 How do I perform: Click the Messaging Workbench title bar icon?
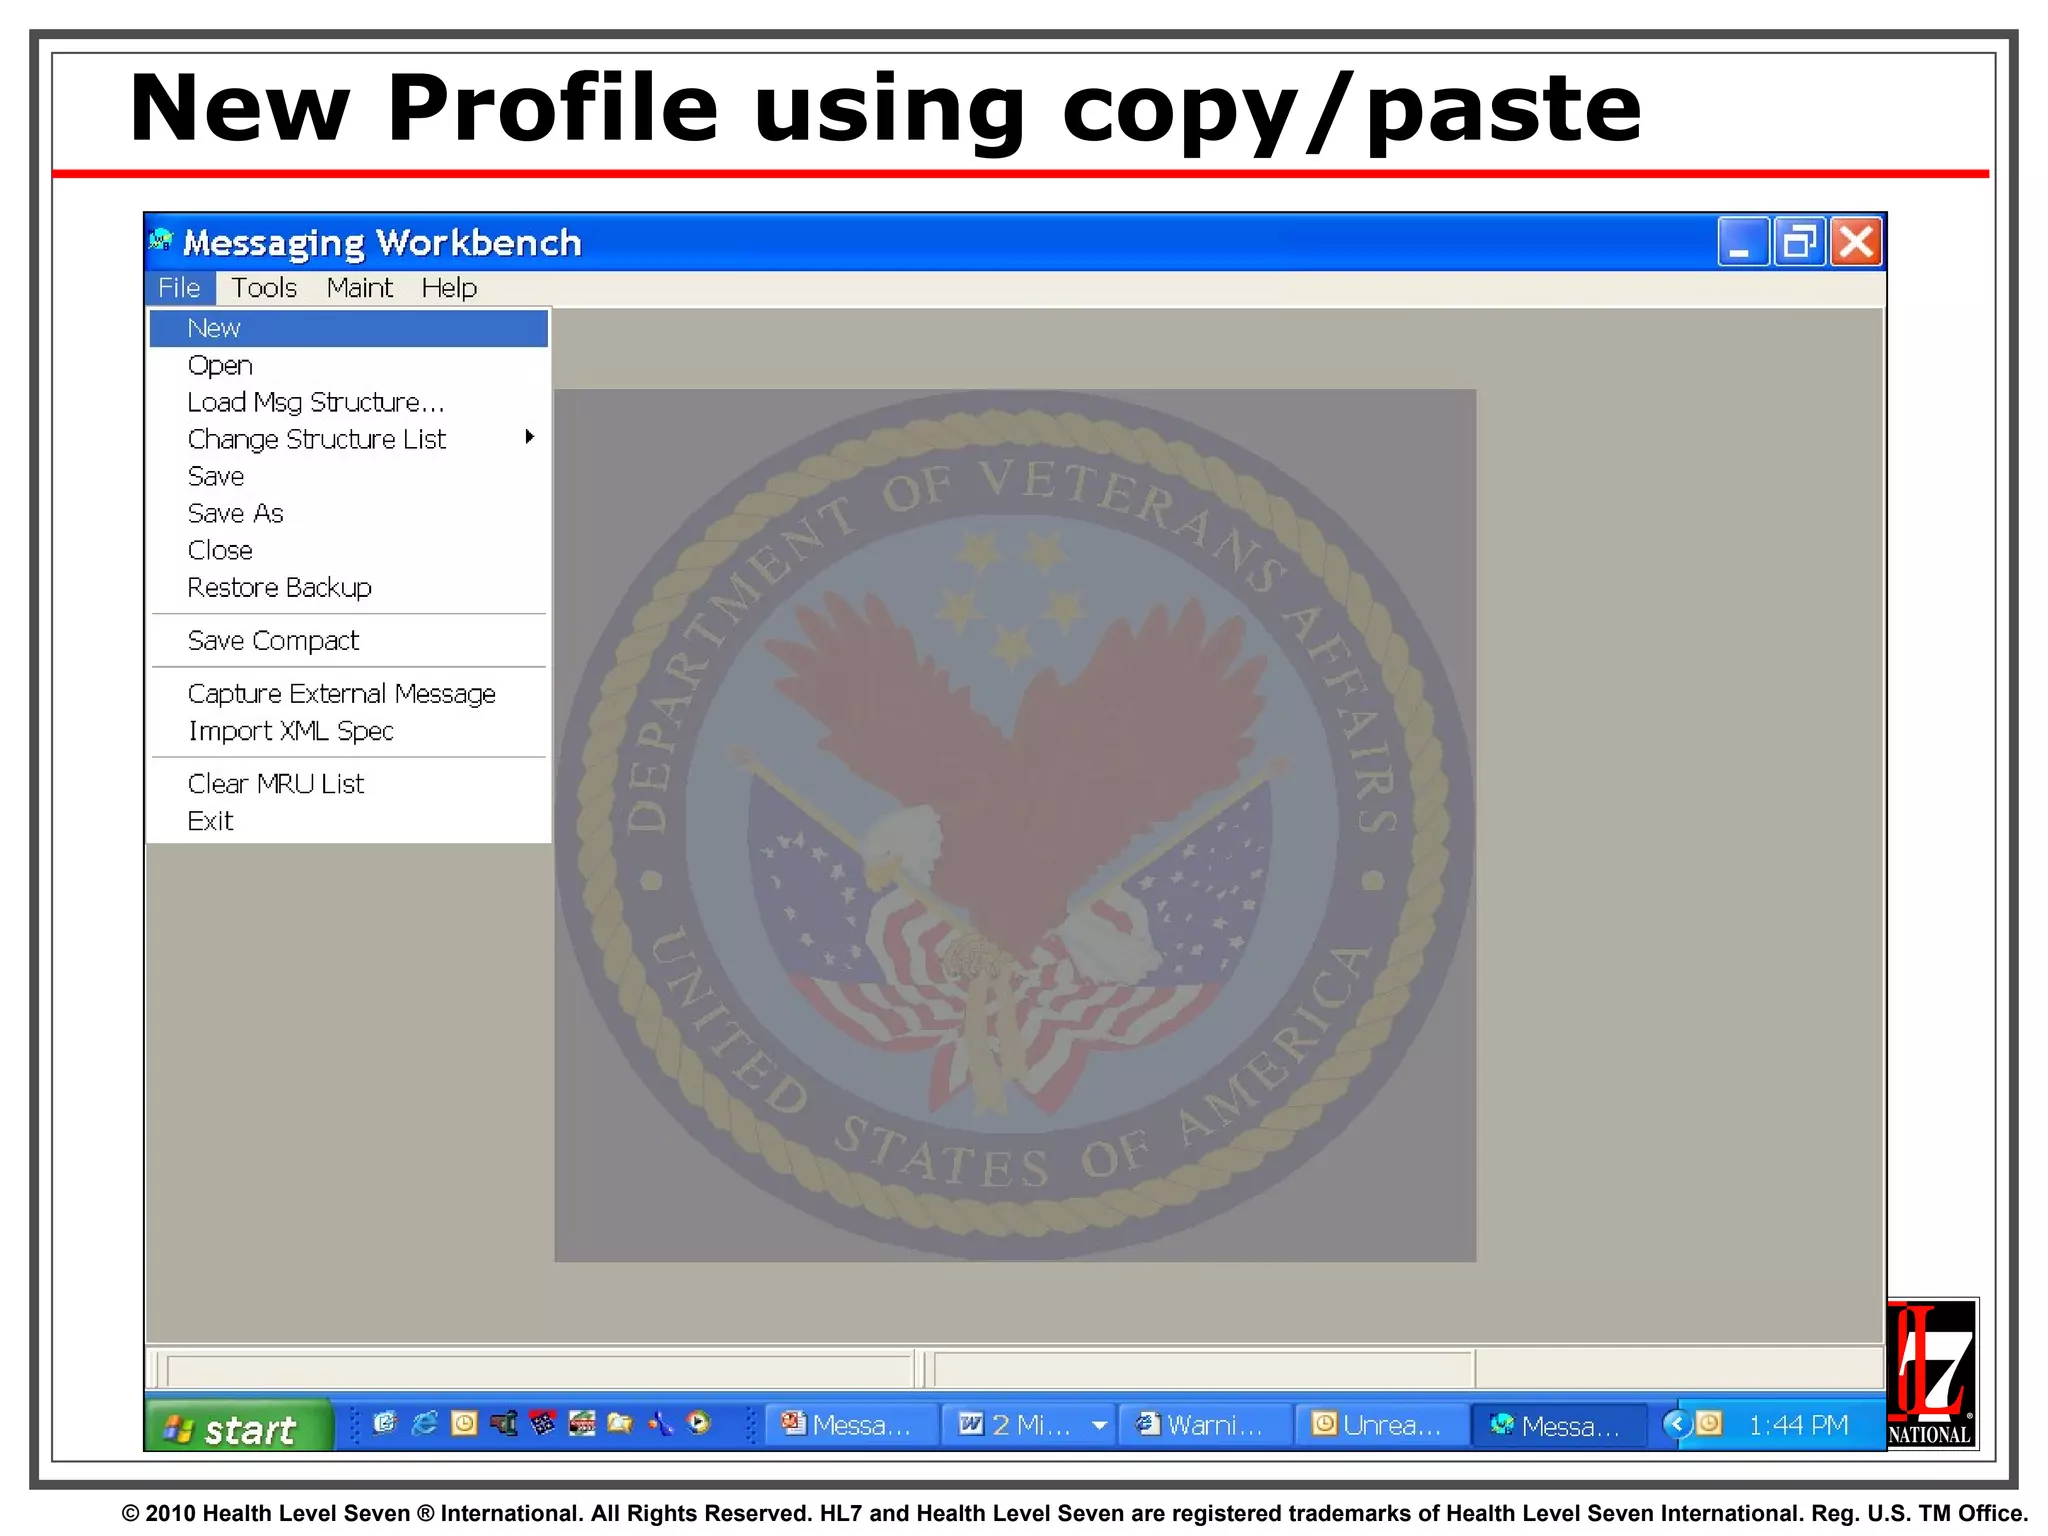click(161, 241)
